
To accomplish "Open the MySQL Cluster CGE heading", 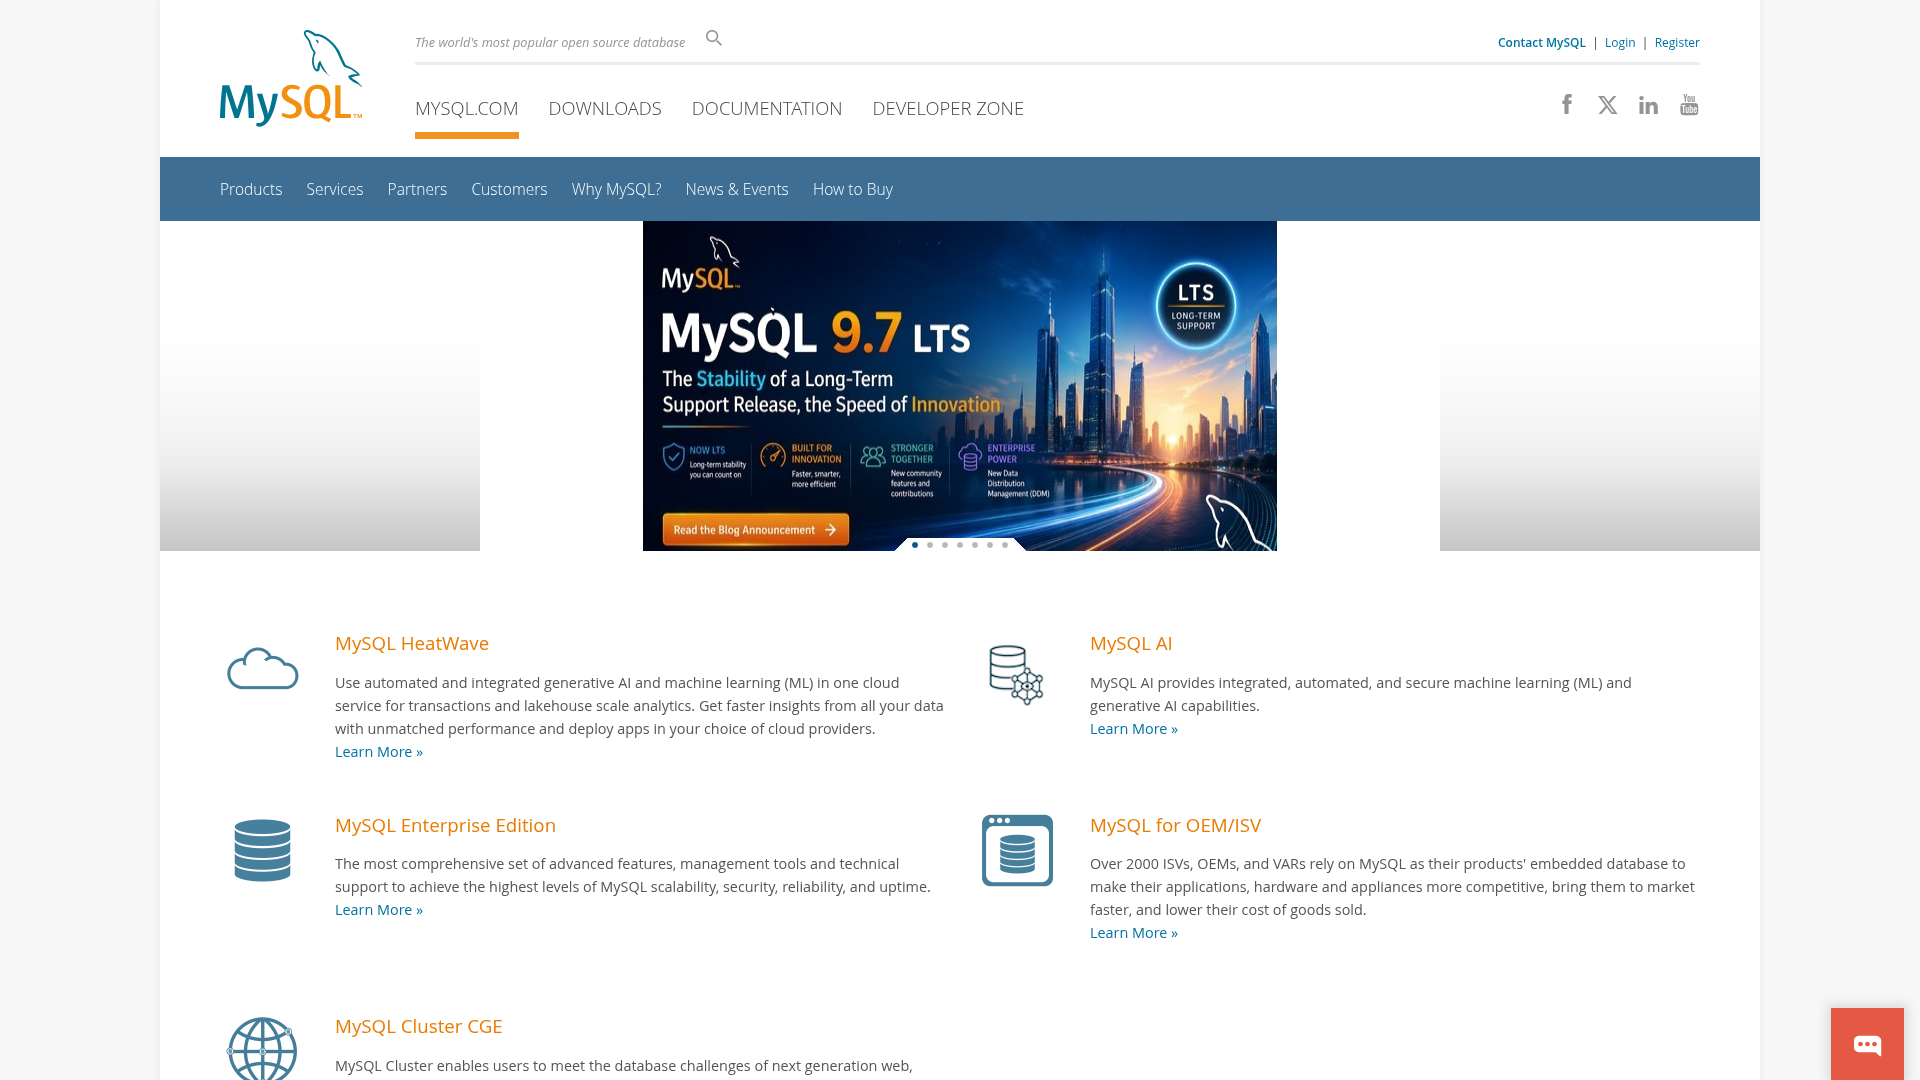I will point(418,1026).
